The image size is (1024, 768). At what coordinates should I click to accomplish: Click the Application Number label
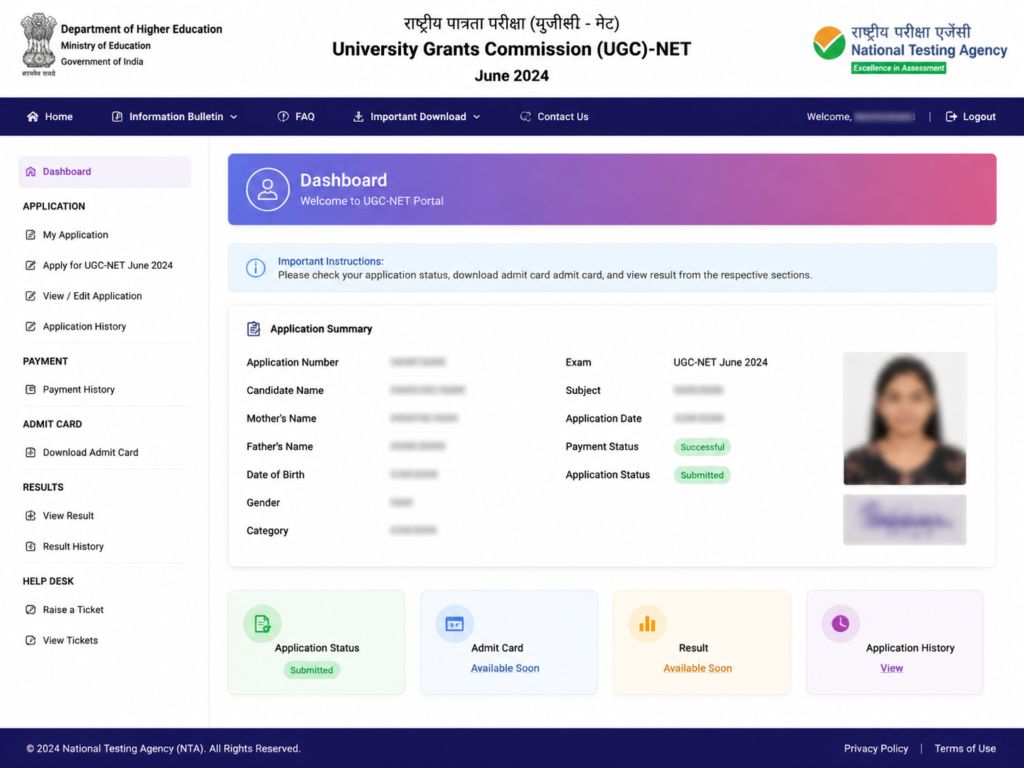[293, 362]
